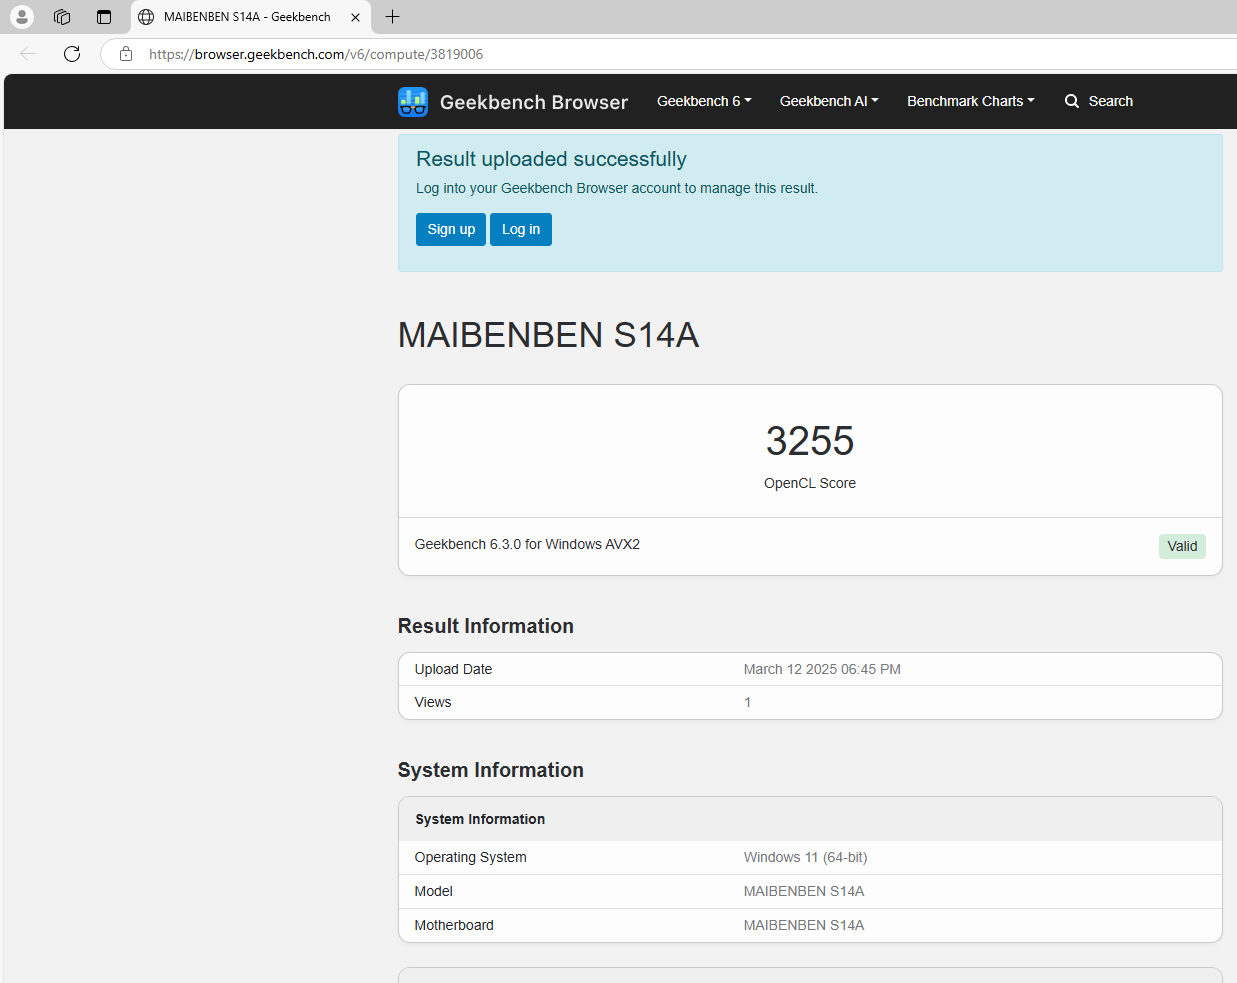This screenshot has height=983, width=1237.
Task: Go back with the back arrow
Action: [x=28, y=54]
